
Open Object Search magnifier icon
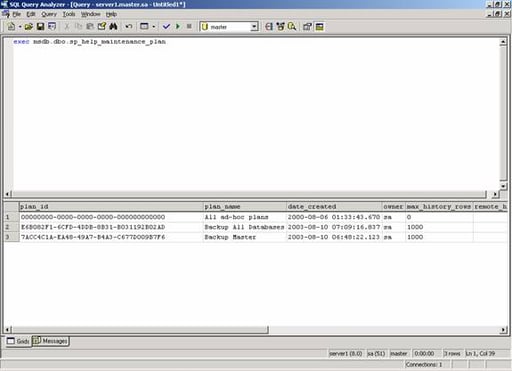[x=292, y=27]
